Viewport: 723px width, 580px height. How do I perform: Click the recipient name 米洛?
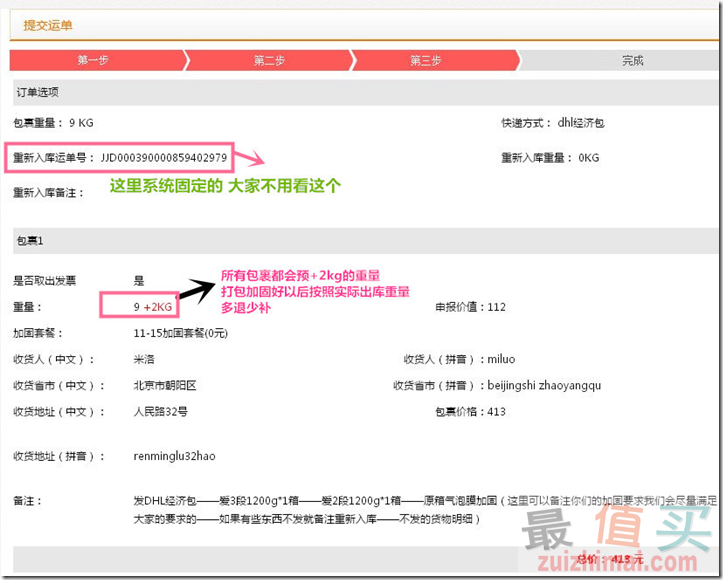(144, 359)
